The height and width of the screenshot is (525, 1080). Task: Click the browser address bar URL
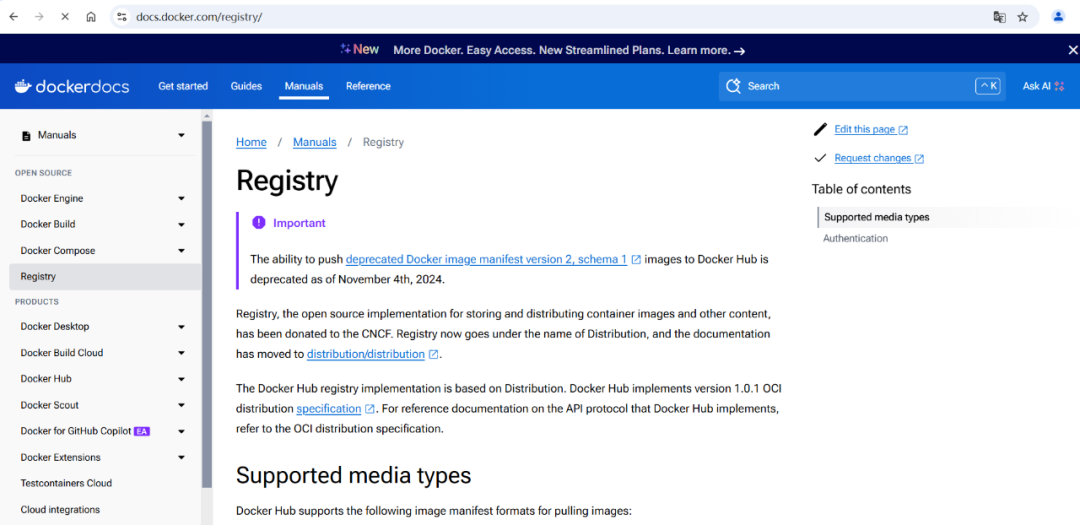(199, 17)
